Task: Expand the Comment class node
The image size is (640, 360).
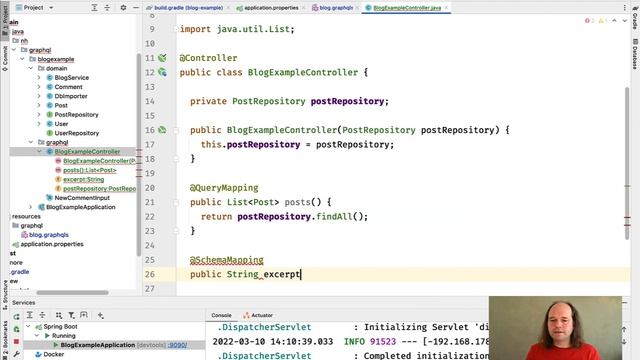Action: (39, 87)
